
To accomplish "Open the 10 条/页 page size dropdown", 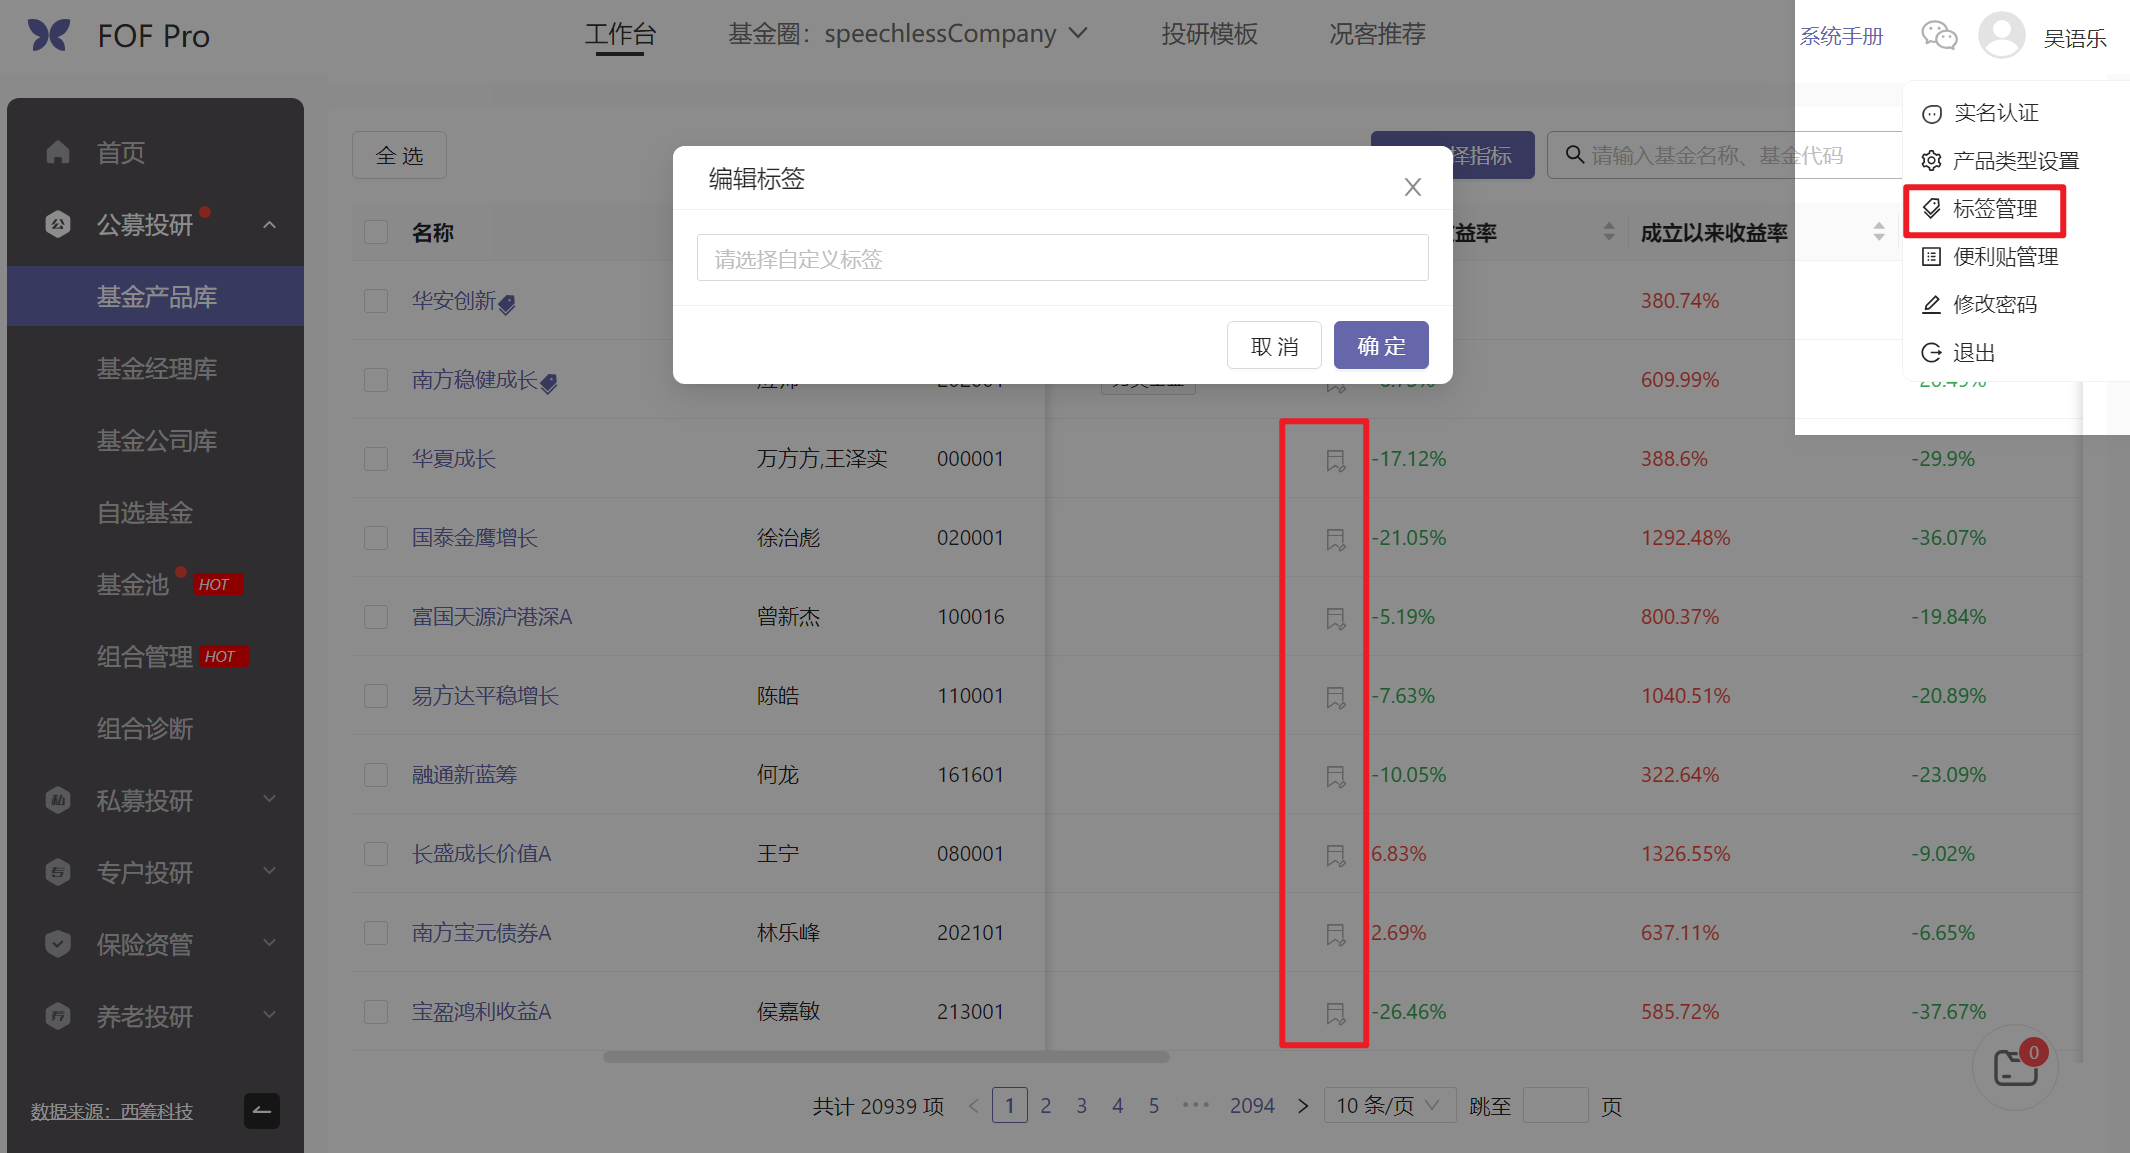I will [1388, 1105].
